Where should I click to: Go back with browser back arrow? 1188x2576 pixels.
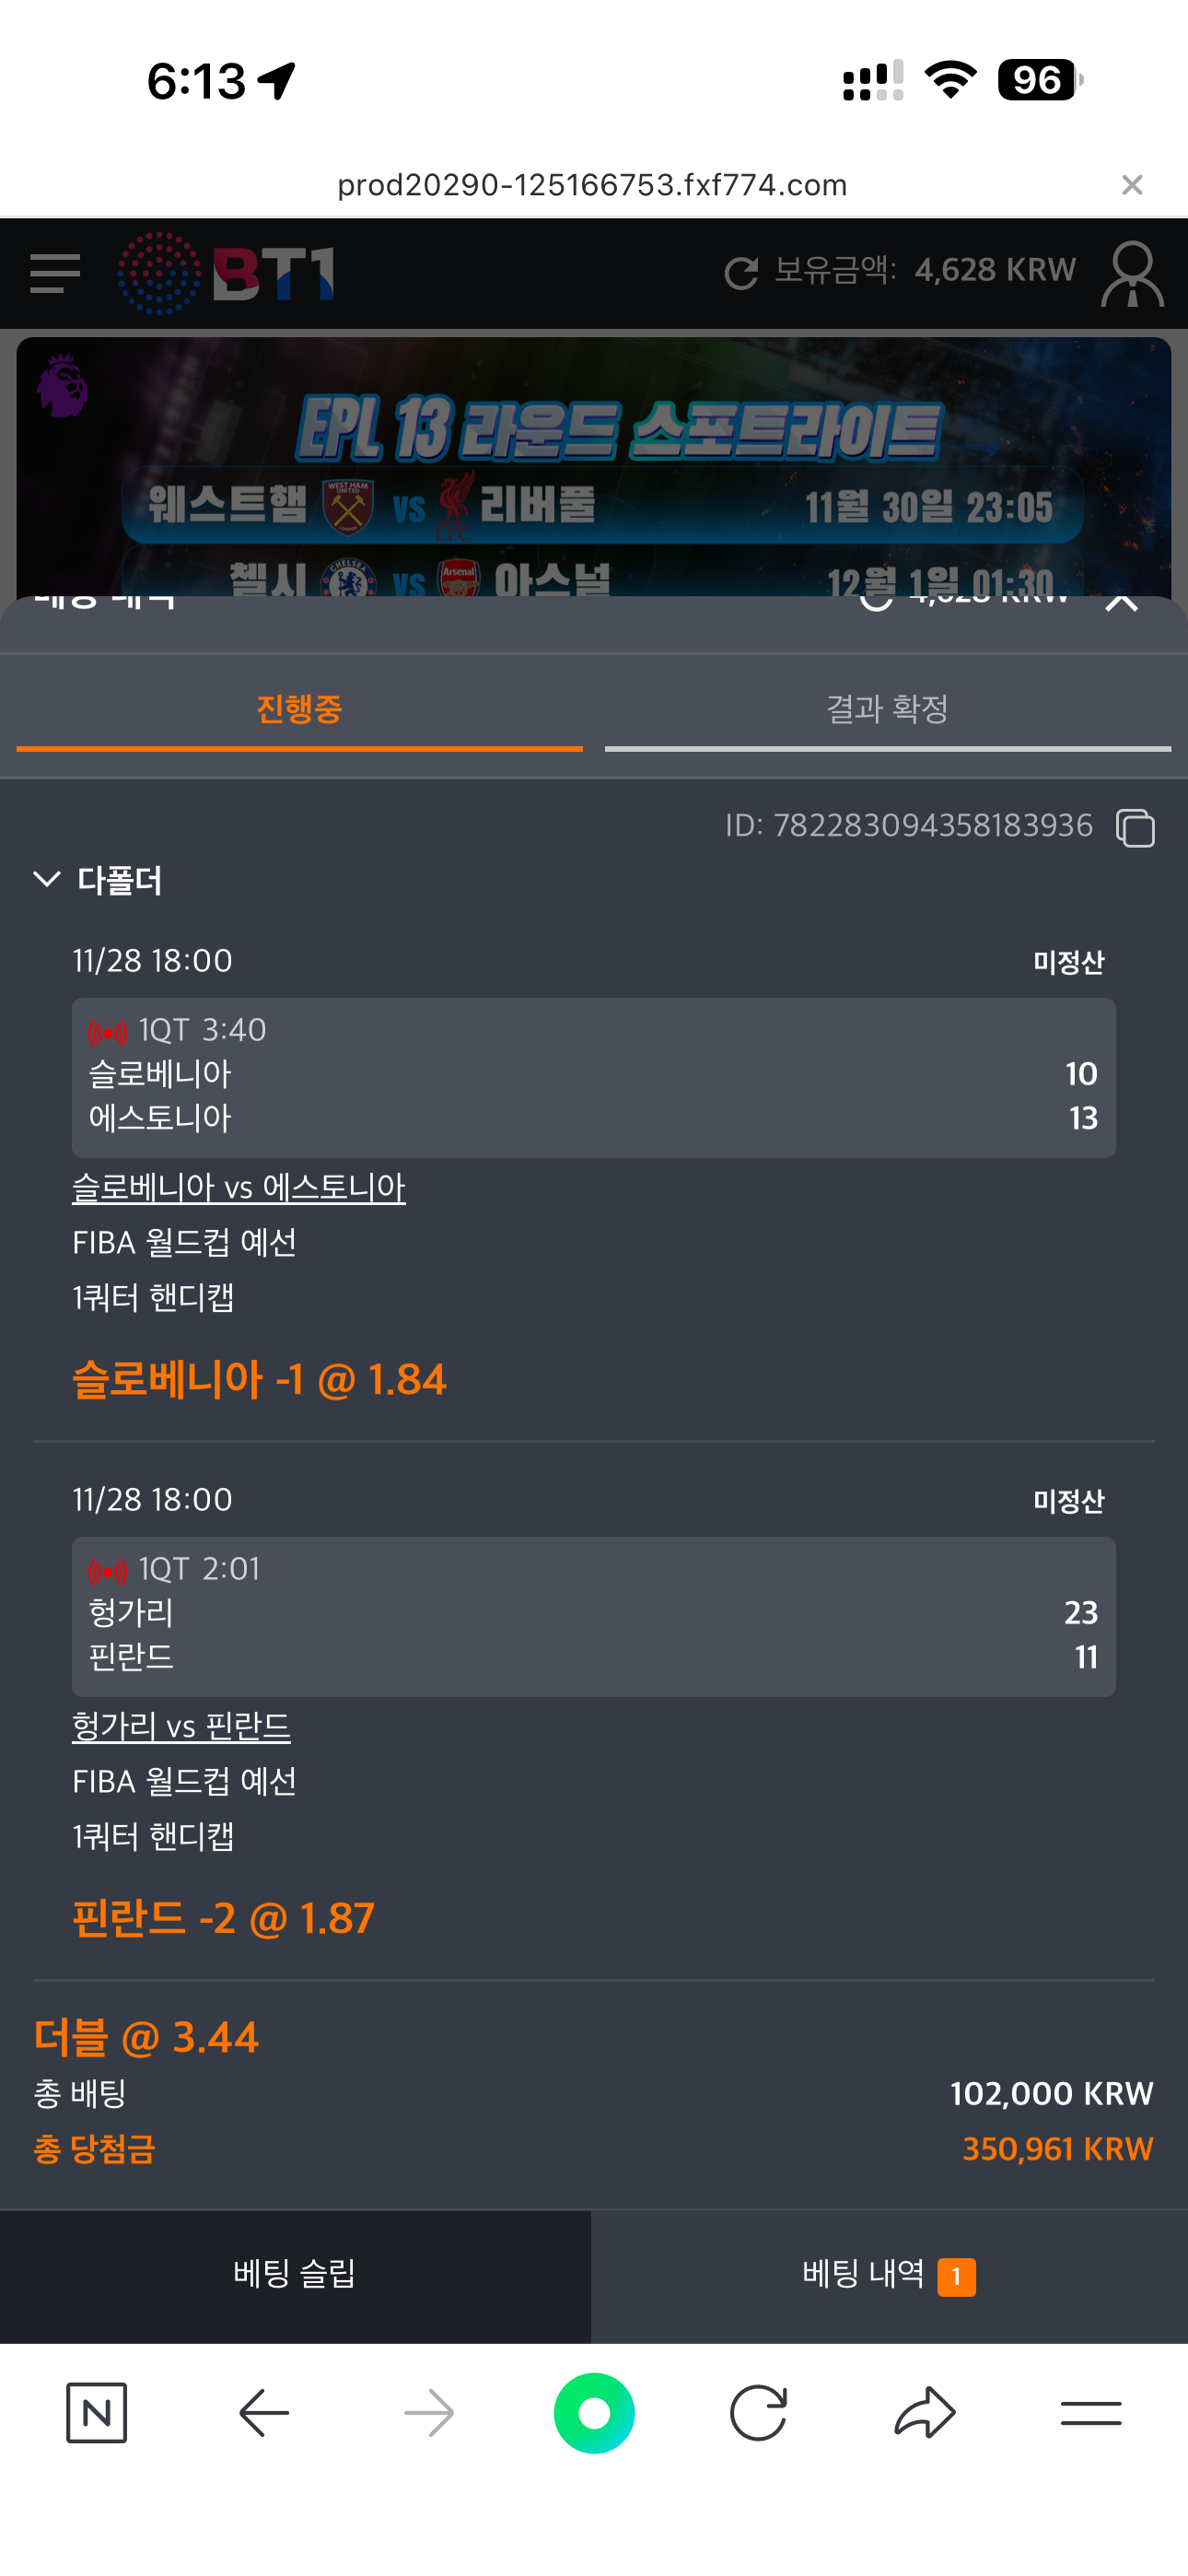tap(264, 2413)
